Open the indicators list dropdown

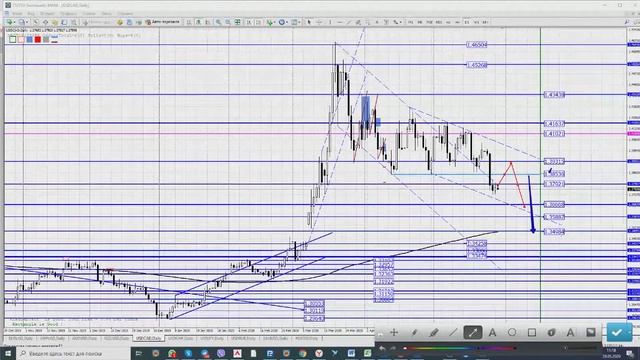(x=271, y=22)
